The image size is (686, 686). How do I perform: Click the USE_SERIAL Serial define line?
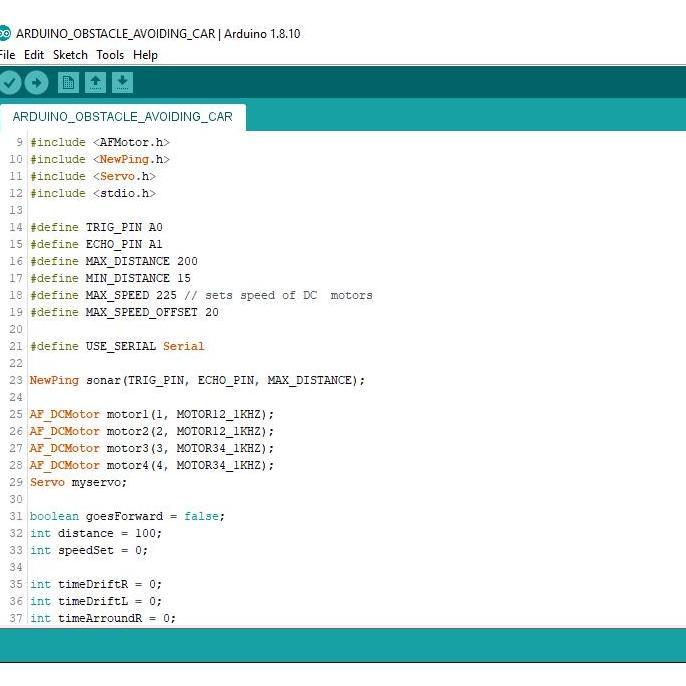click(117, 346)
